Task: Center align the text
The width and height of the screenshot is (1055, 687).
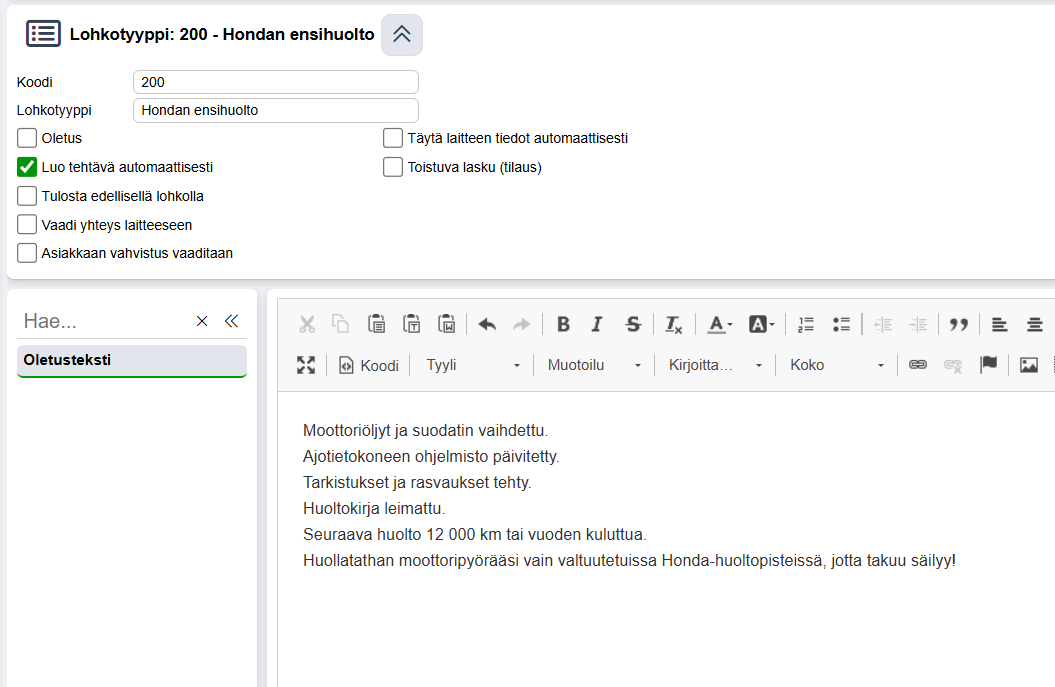Action: [x=1035, y=324]
